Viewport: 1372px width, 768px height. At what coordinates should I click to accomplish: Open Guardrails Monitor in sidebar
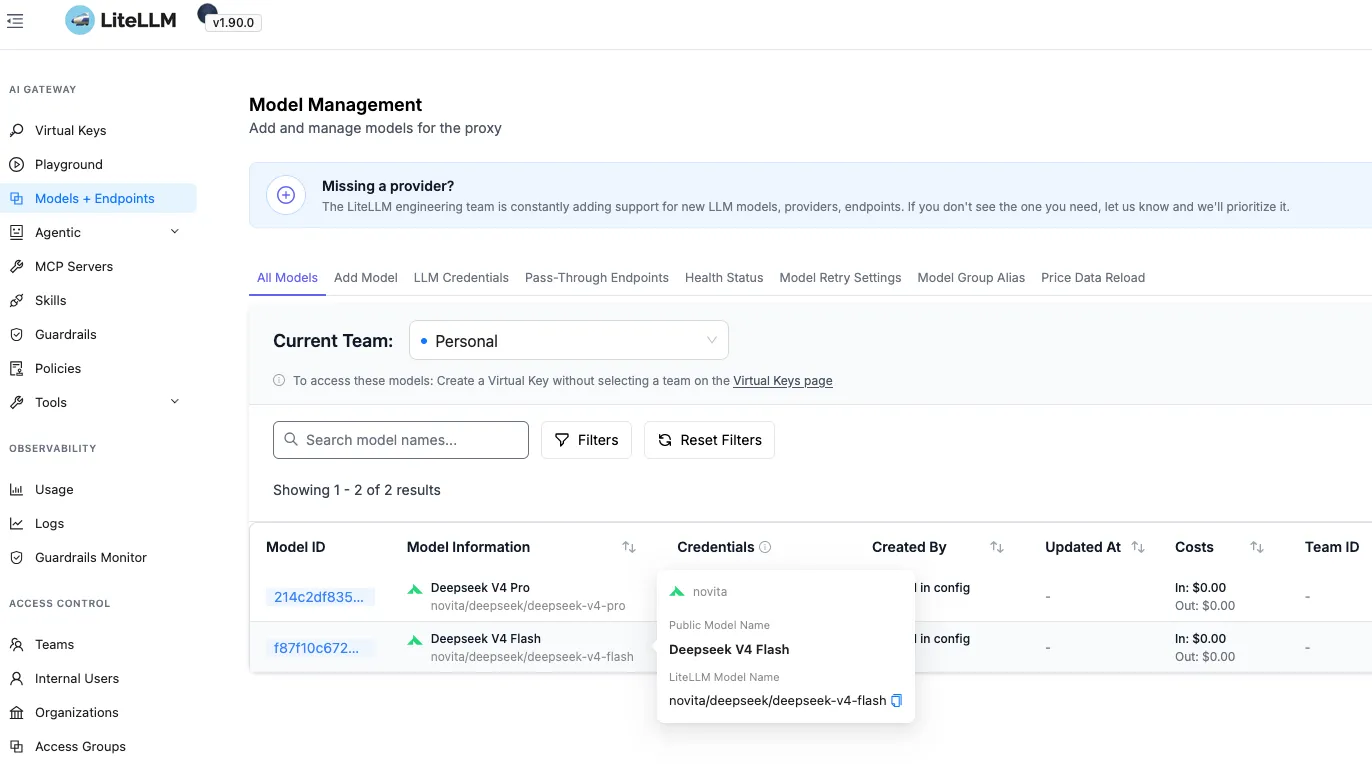pos(90,557)
